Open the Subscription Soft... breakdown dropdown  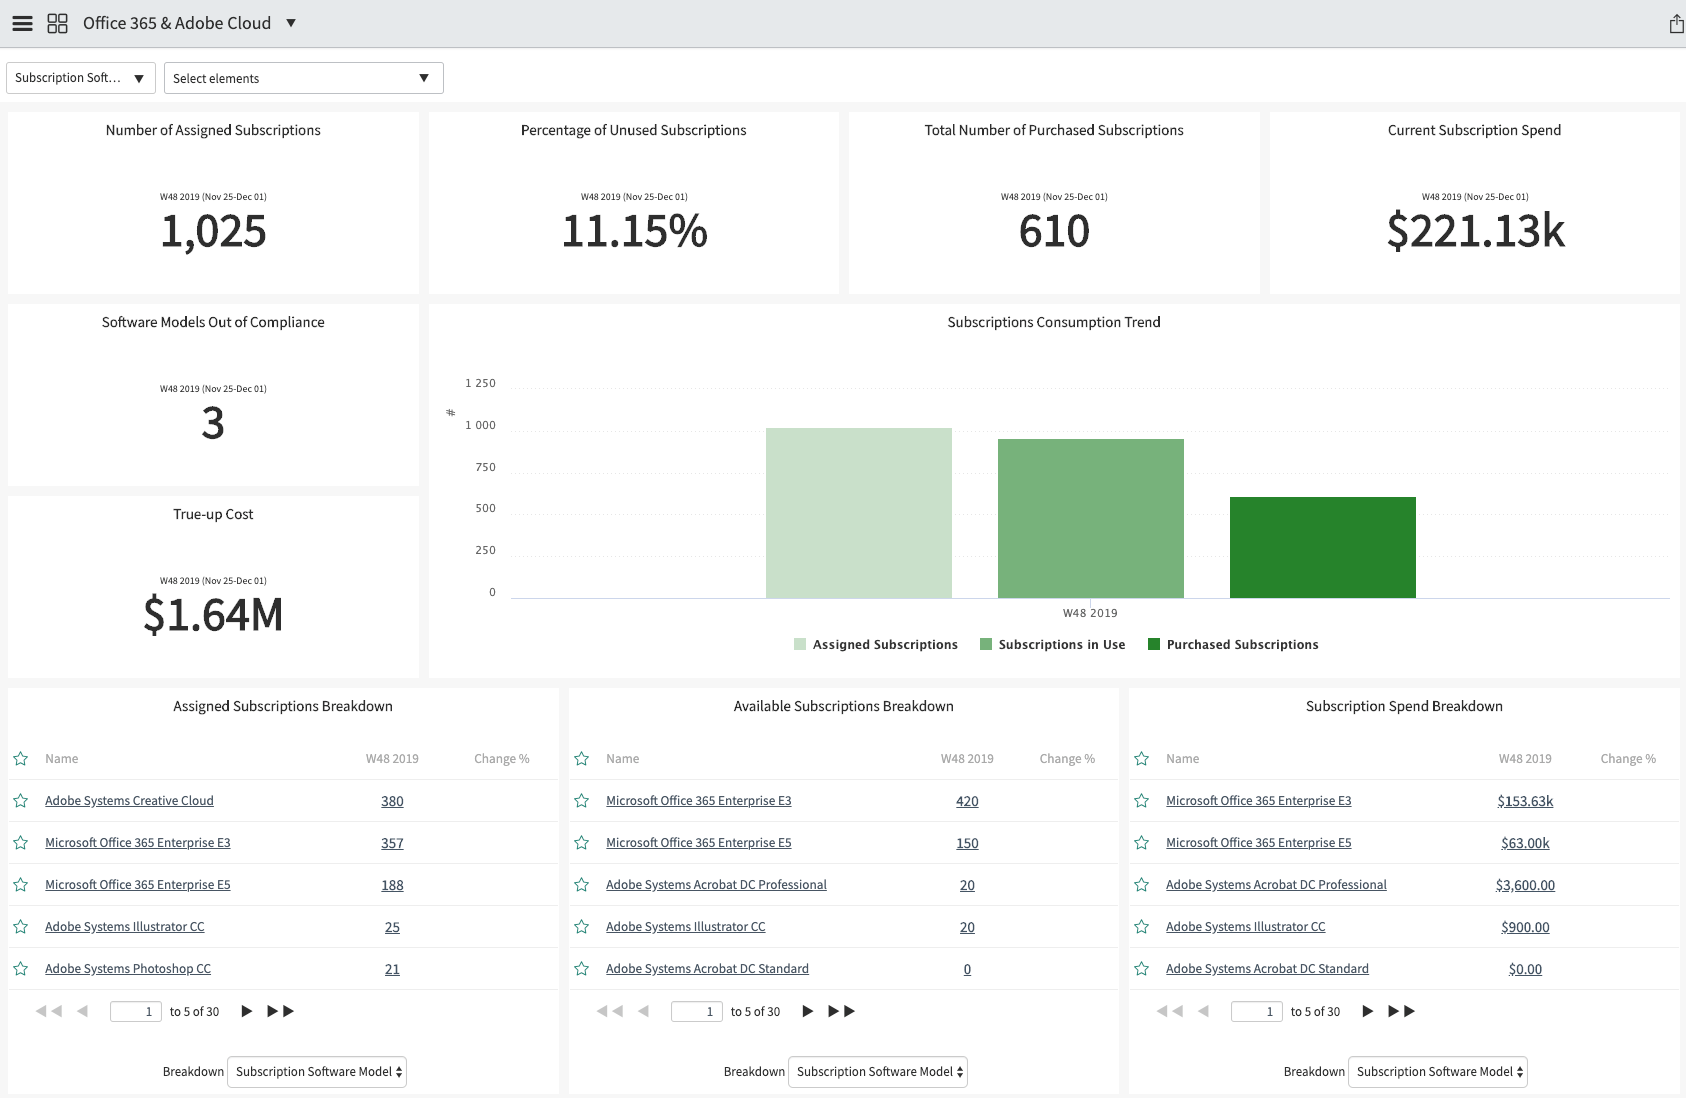(81, 78)
